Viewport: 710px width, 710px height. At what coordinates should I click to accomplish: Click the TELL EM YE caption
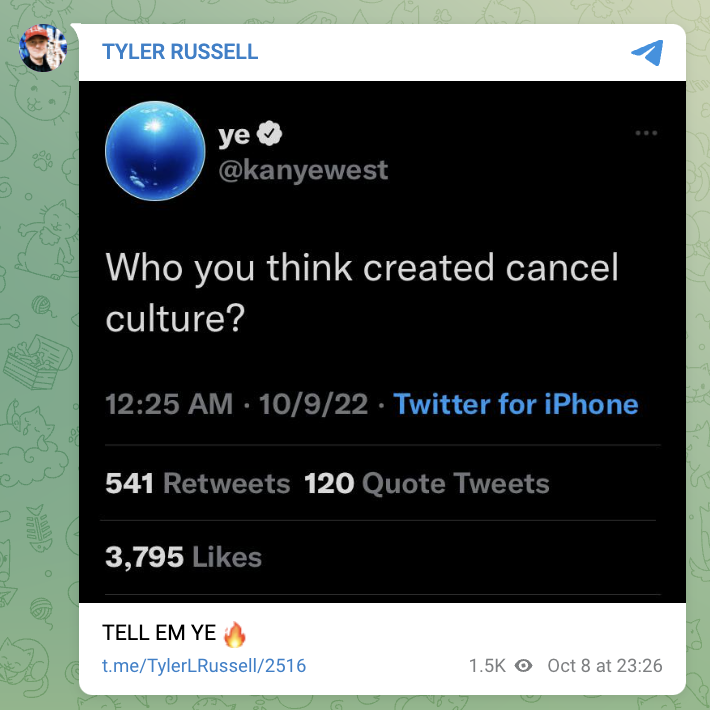159,633
